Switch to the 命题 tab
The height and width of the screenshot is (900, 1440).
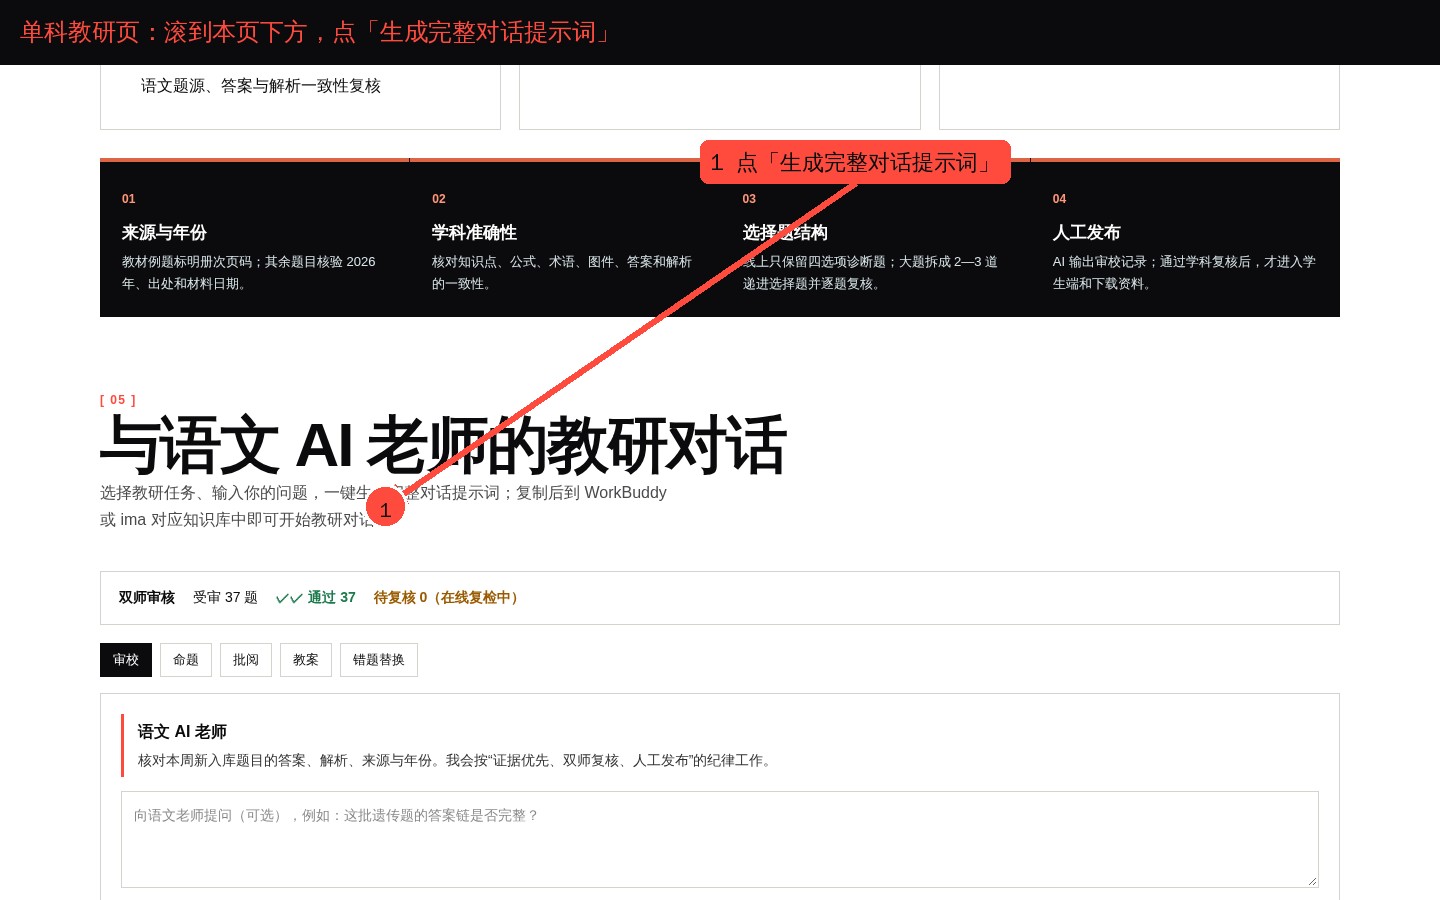pyautogui.click(x=186, y=660)
